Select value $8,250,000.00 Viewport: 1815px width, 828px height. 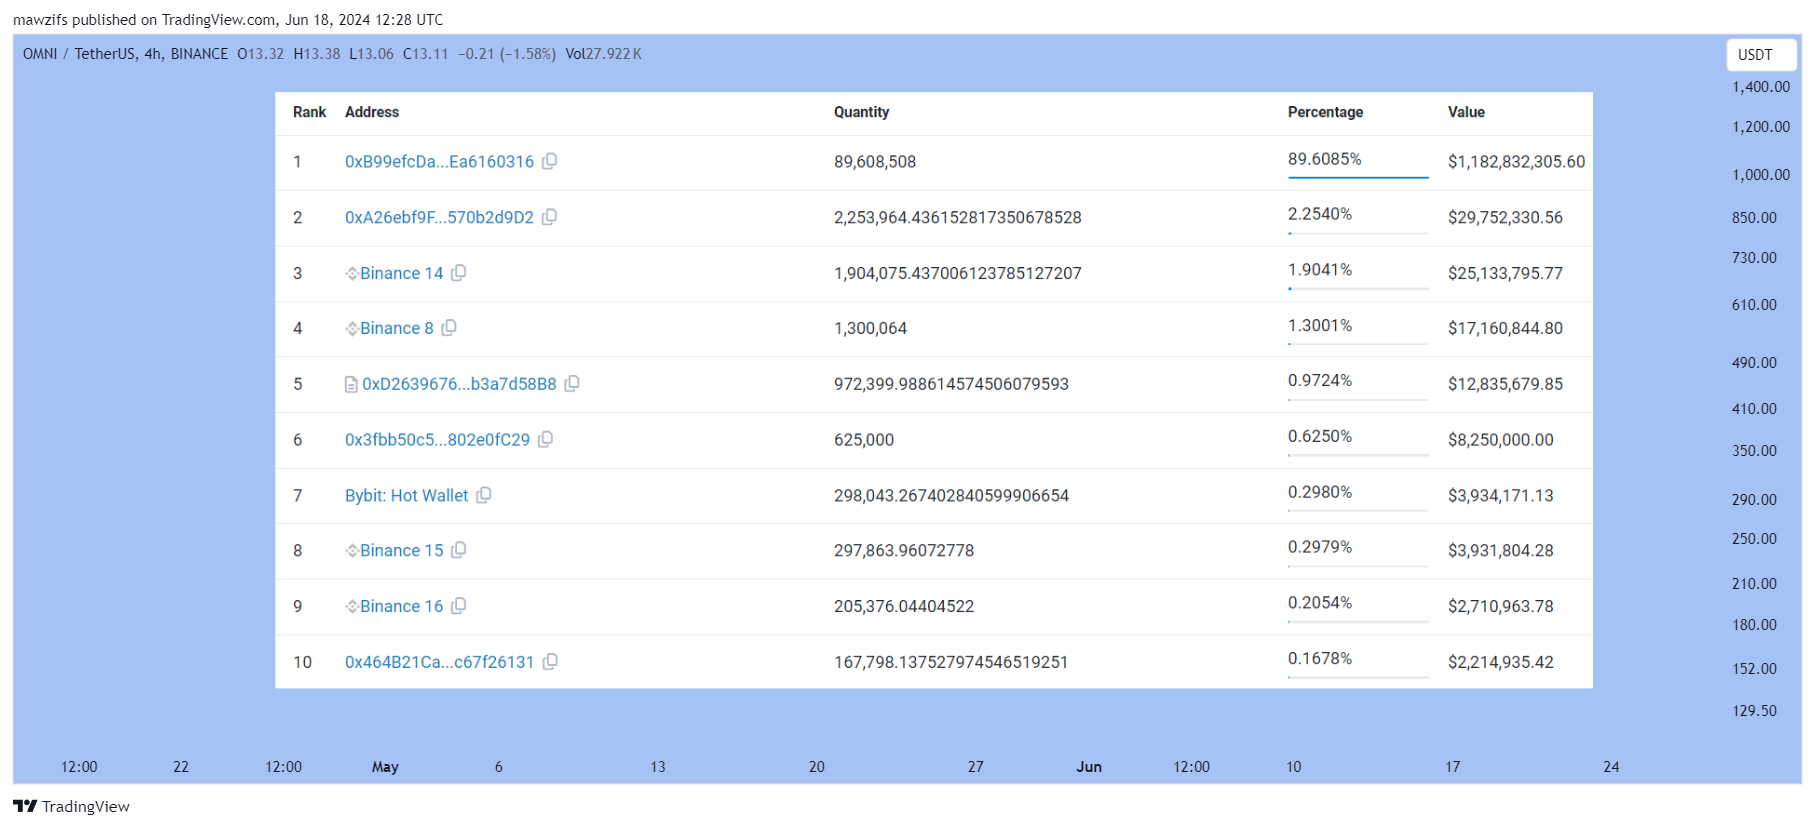click(x=1501, y=440)
